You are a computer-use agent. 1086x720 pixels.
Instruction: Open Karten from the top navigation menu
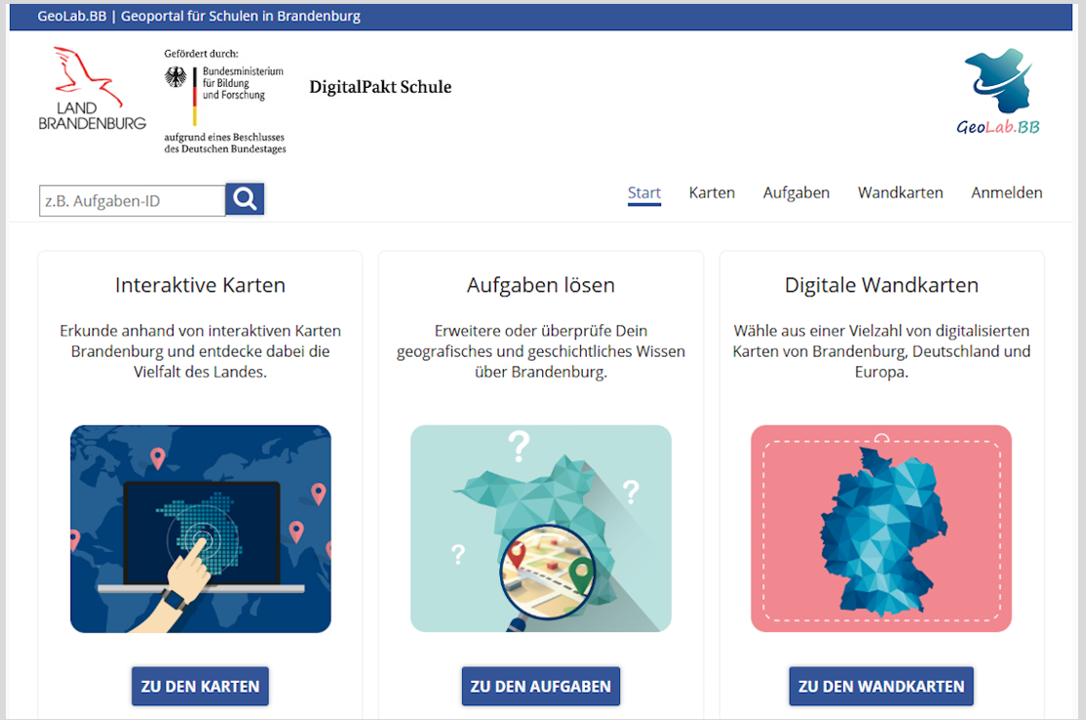(x=711, y=193)
